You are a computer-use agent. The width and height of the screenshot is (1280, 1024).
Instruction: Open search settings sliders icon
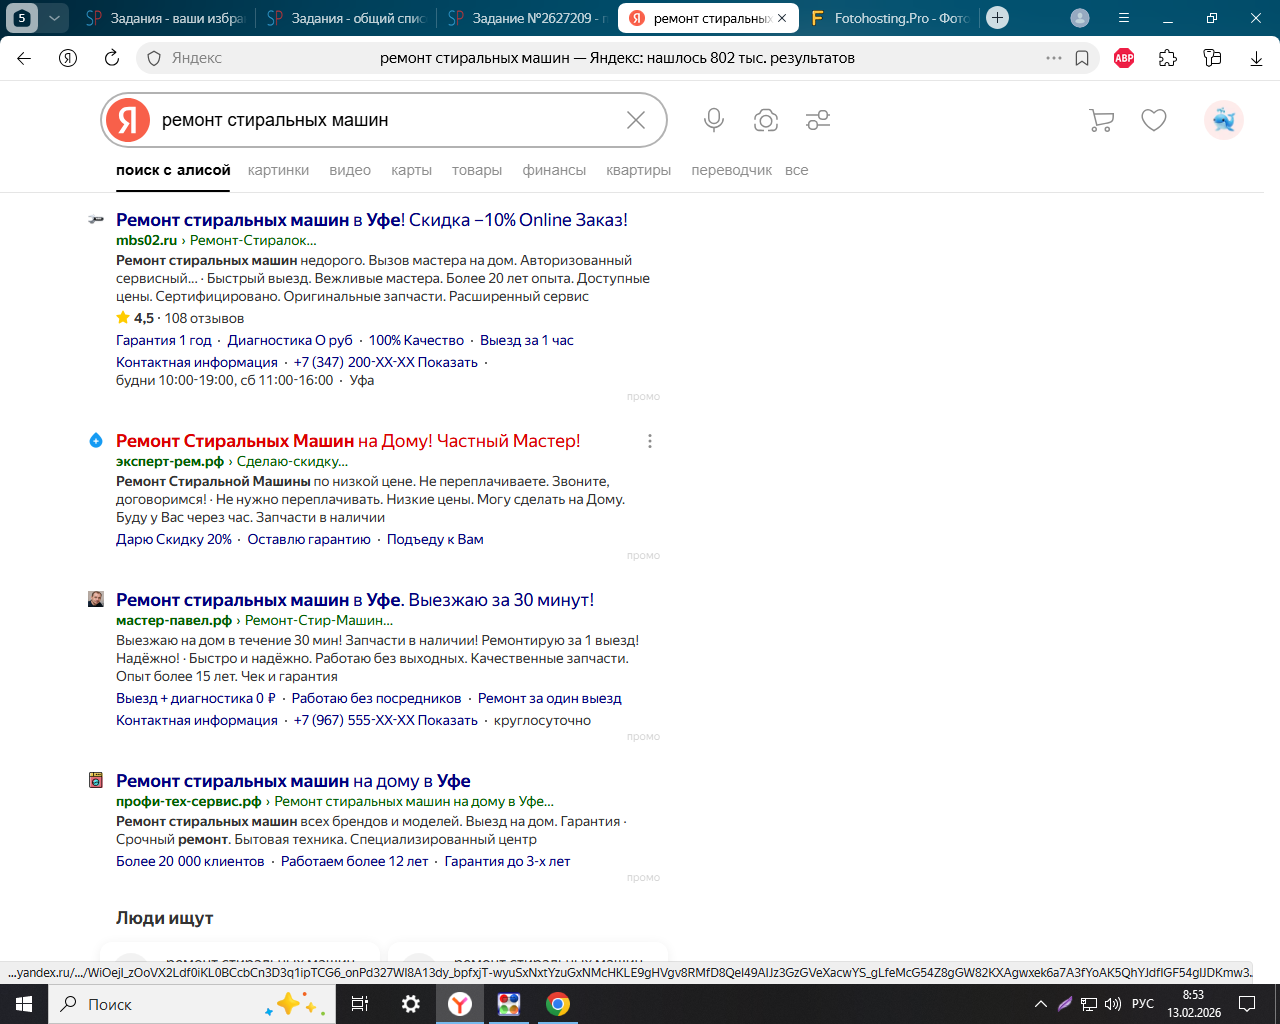818,120
